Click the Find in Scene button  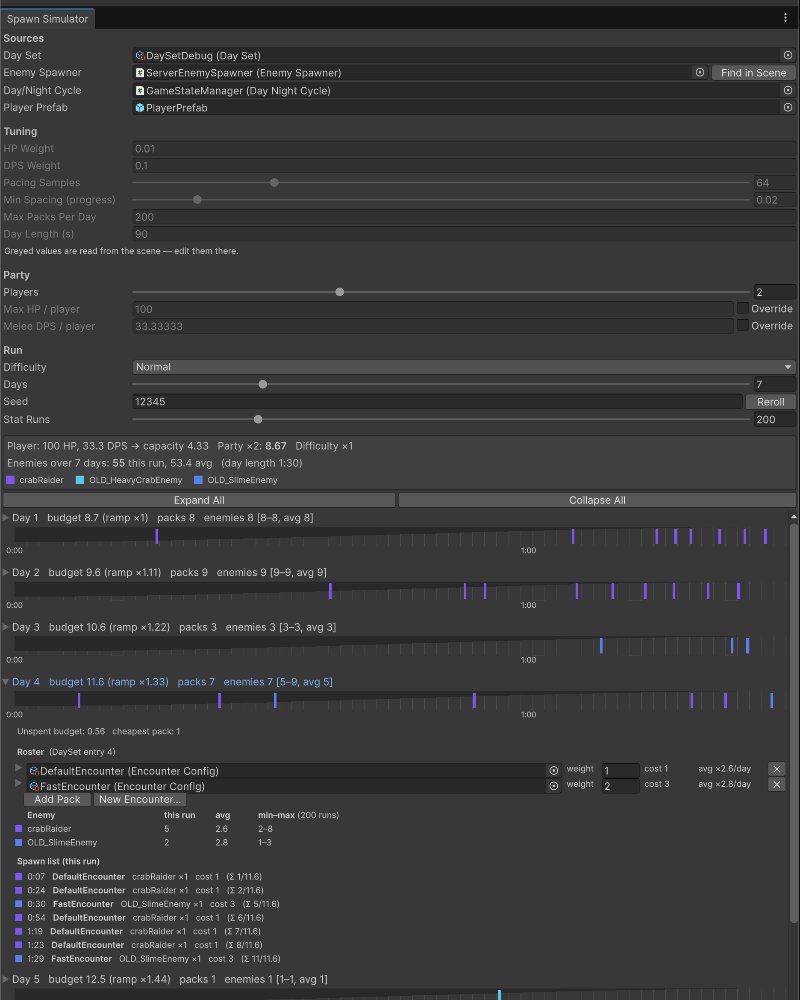753,73
